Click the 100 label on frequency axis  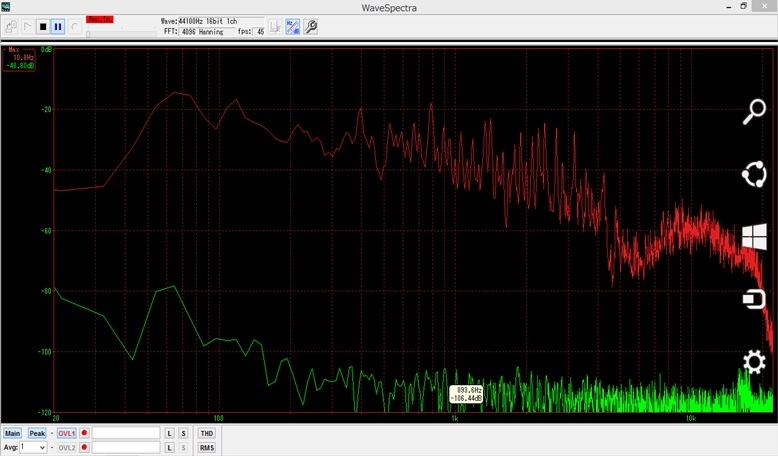tap(218, 418)
